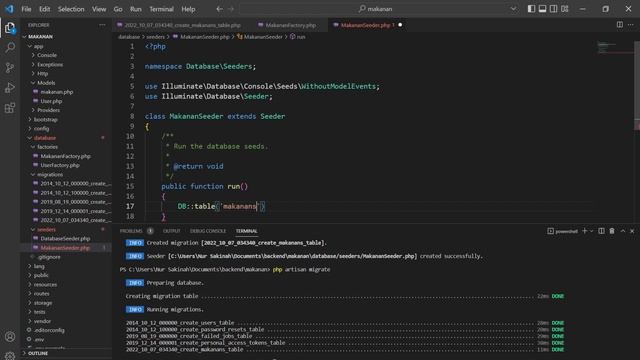Open the Extensions view
Viewport: 640px width, 360px height.
coord(10,108)
